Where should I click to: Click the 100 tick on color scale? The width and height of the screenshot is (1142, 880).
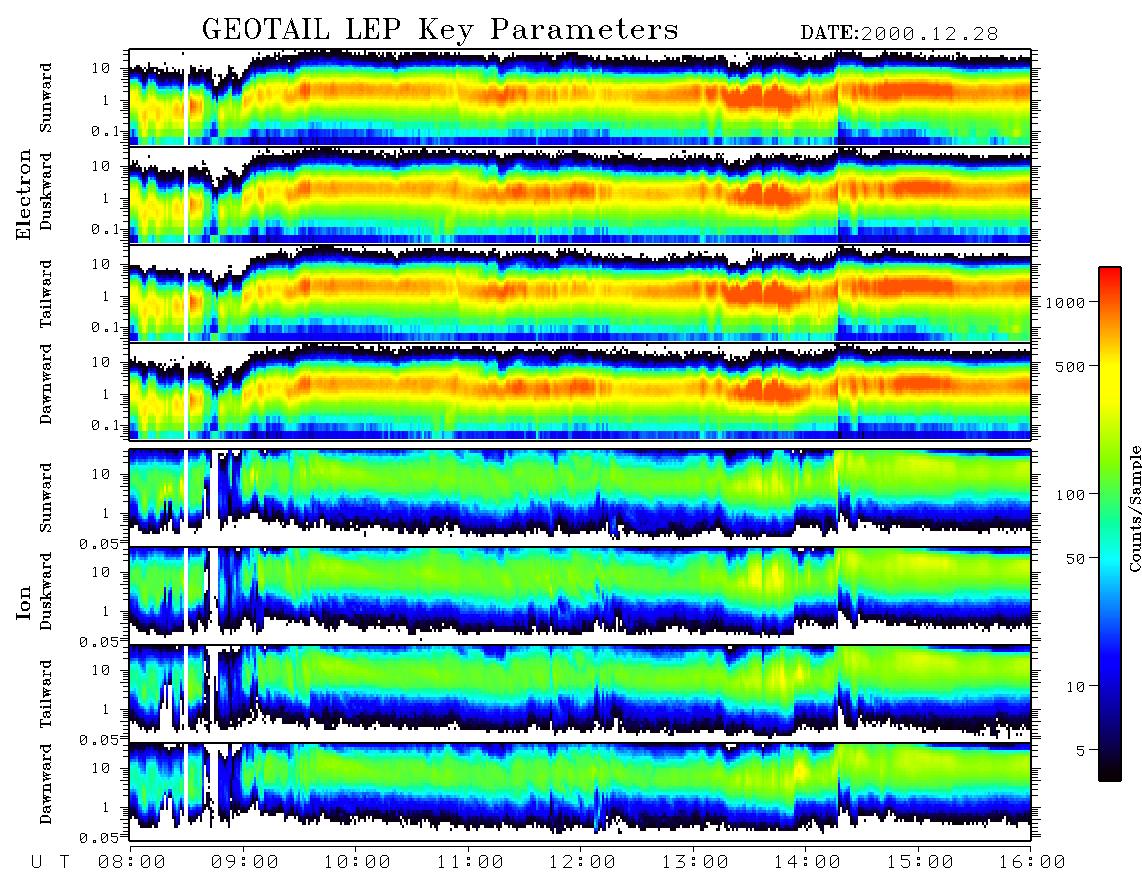1070,495
